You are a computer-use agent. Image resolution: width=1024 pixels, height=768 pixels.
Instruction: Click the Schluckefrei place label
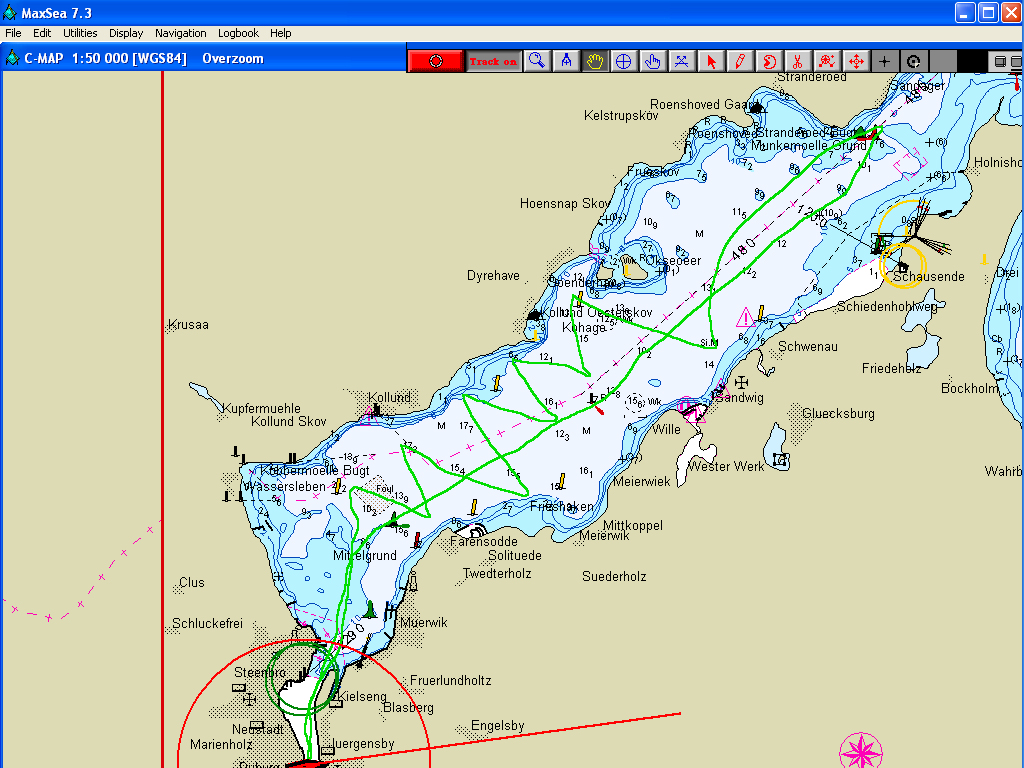pyautogui.click(x=207, y=624)
